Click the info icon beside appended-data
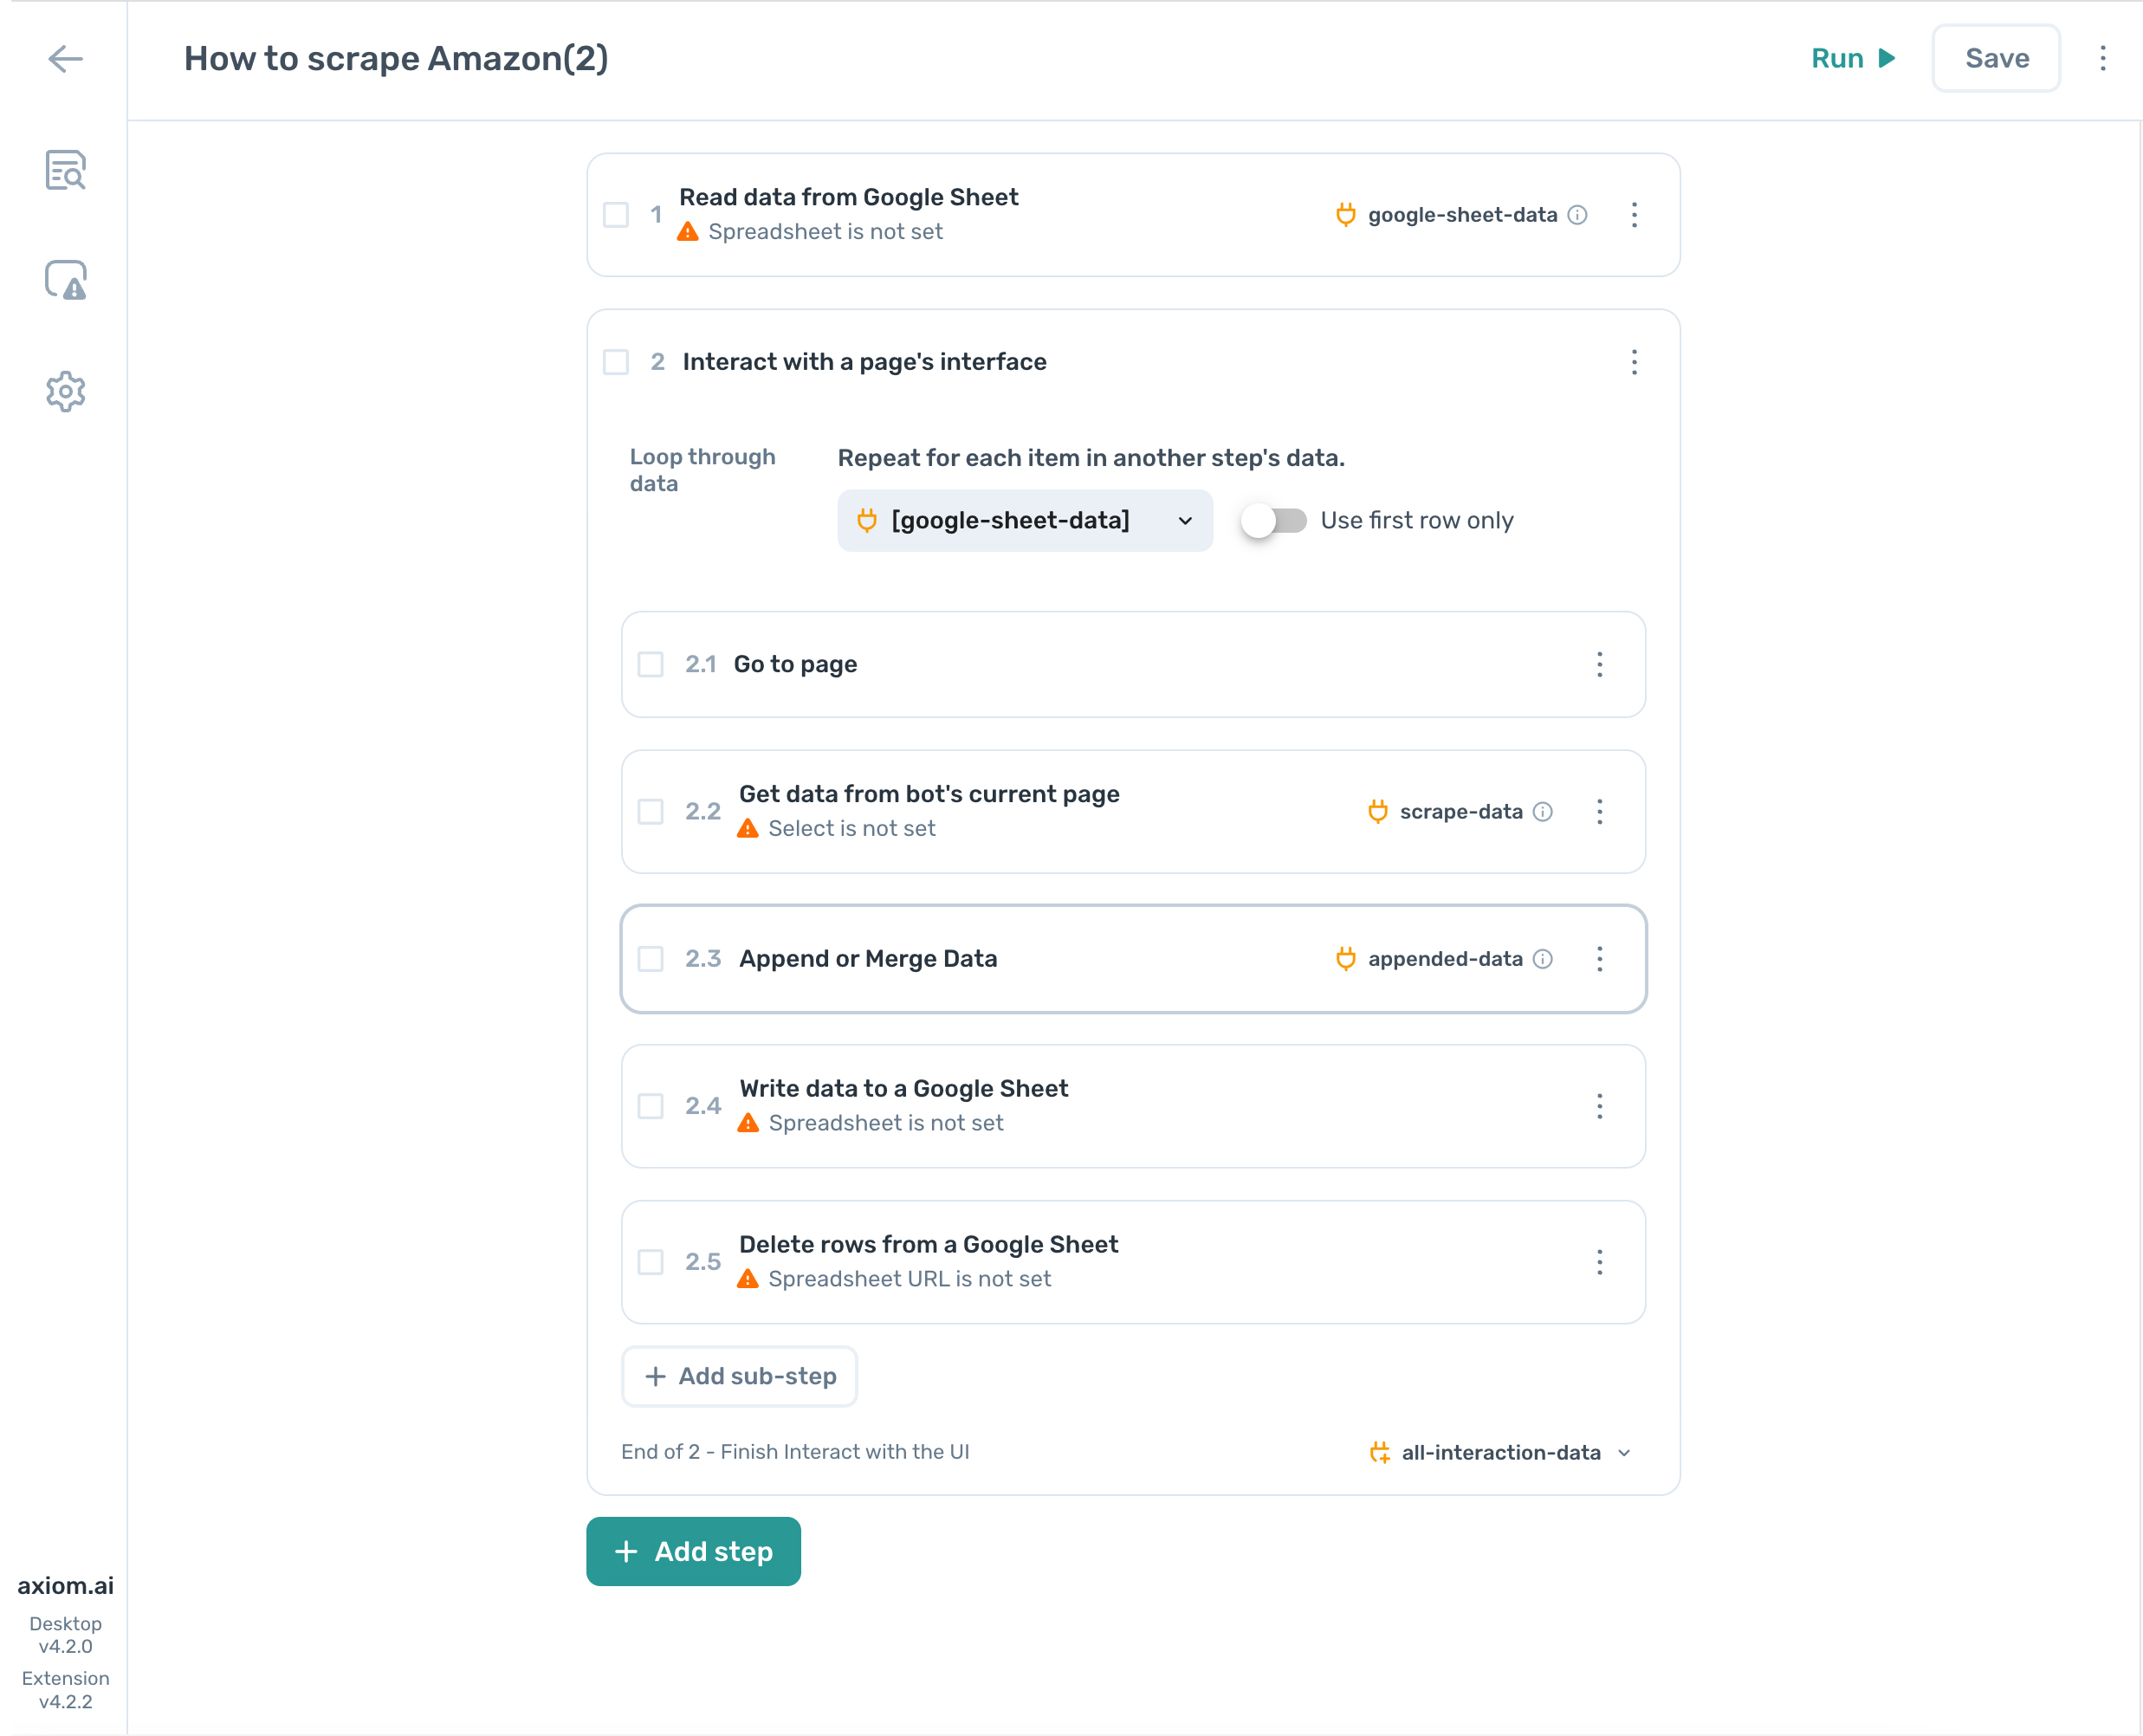 pos(1543,958)
